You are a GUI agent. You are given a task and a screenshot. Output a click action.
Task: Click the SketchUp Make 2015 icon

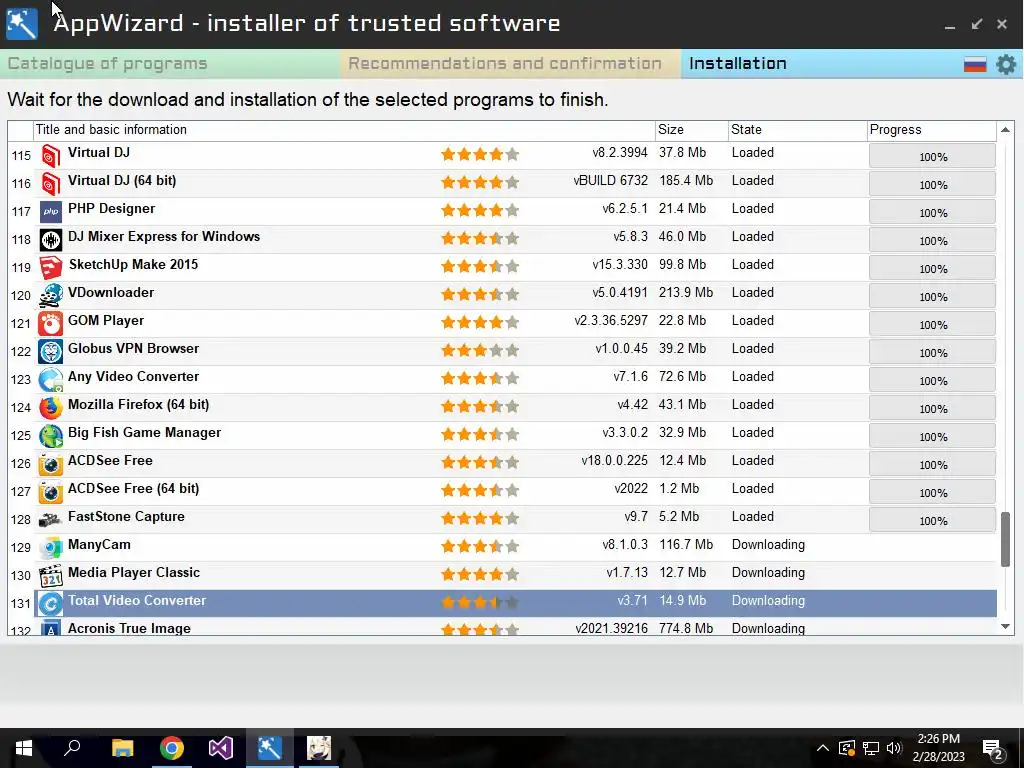point(50,268)
